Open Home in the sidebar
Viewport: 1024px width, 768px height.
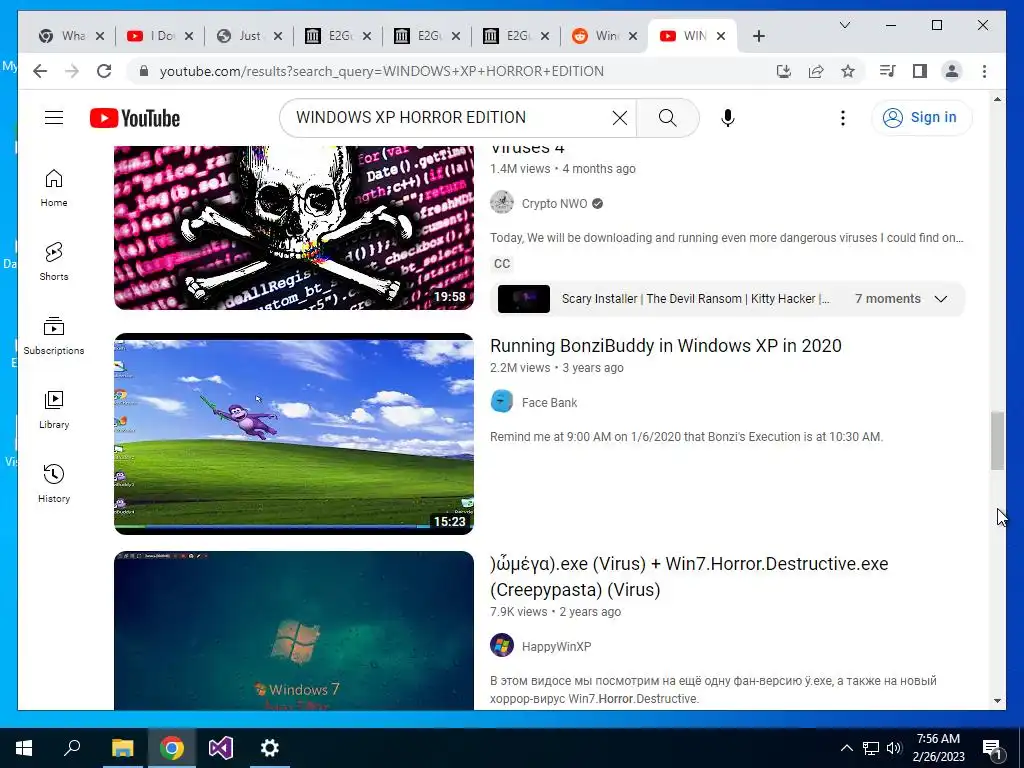click(54, 188)
